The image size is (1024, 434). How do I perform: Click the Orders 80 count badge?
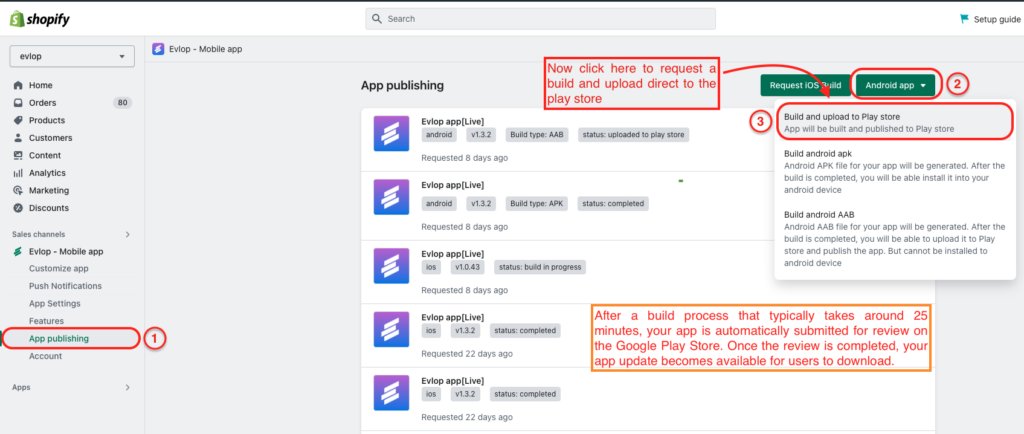(x=122, y=102)
